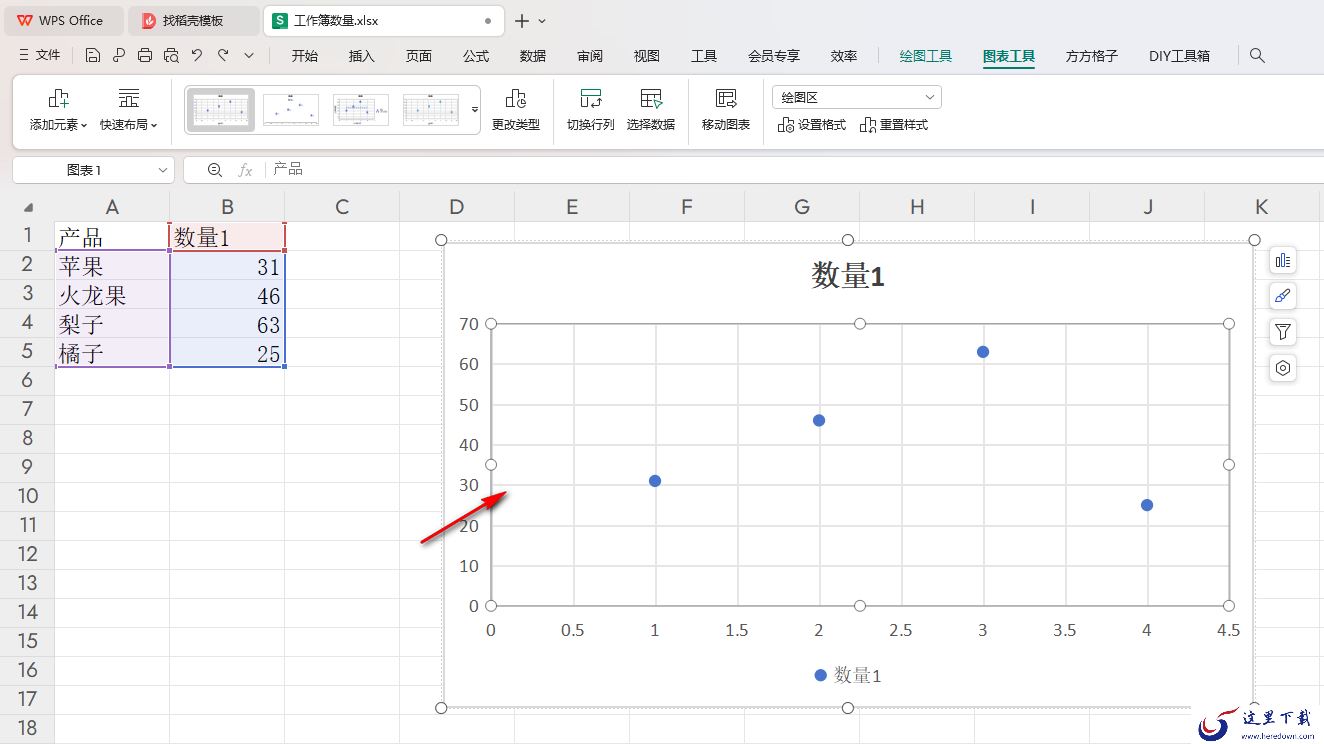Viewport: 1324px width, 744px height.
Task: Click the chart title 数量1
Action: 848,276
